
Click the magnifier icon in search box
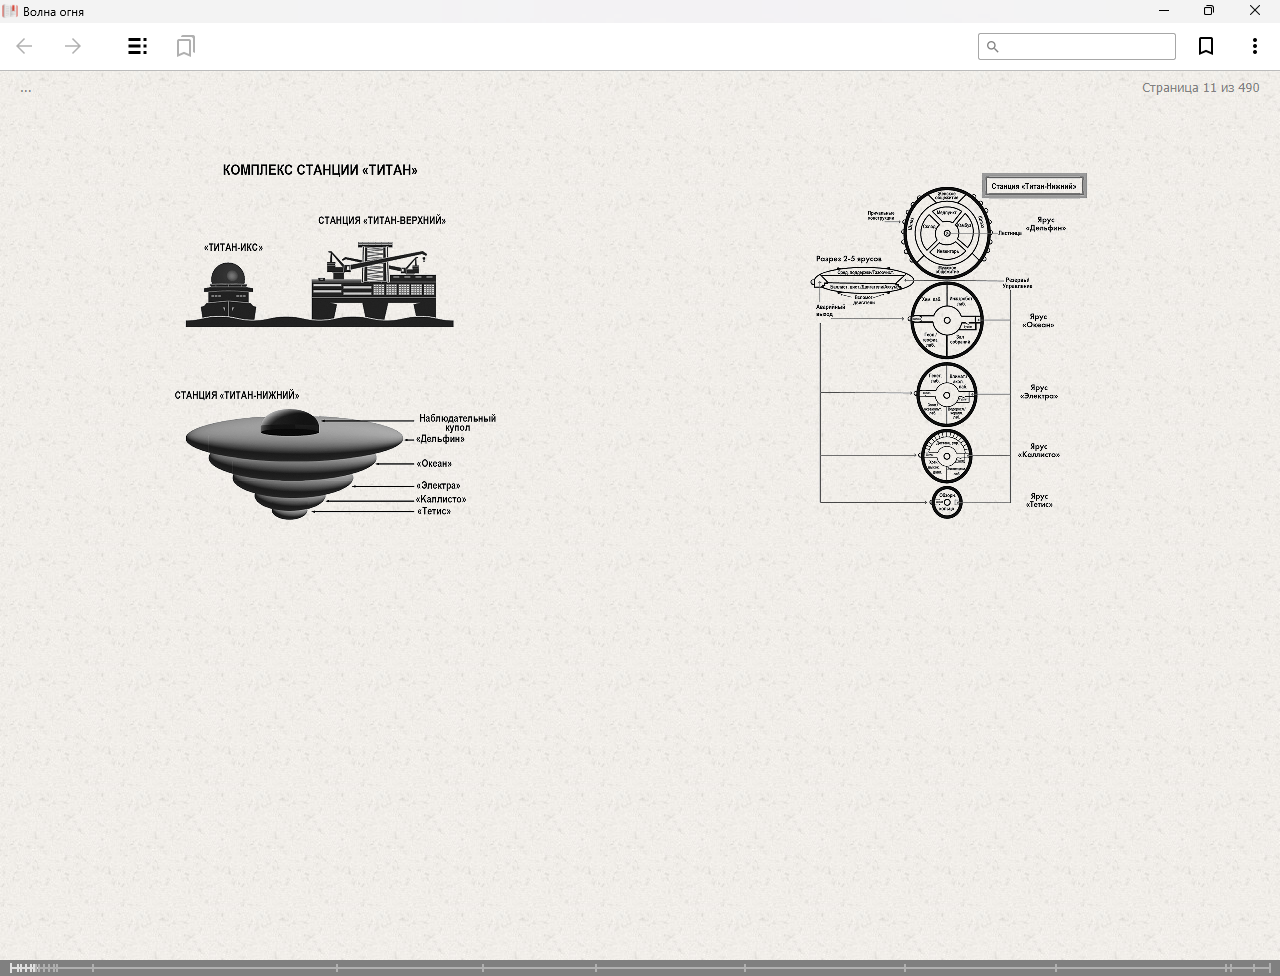(x=993, y=47)
